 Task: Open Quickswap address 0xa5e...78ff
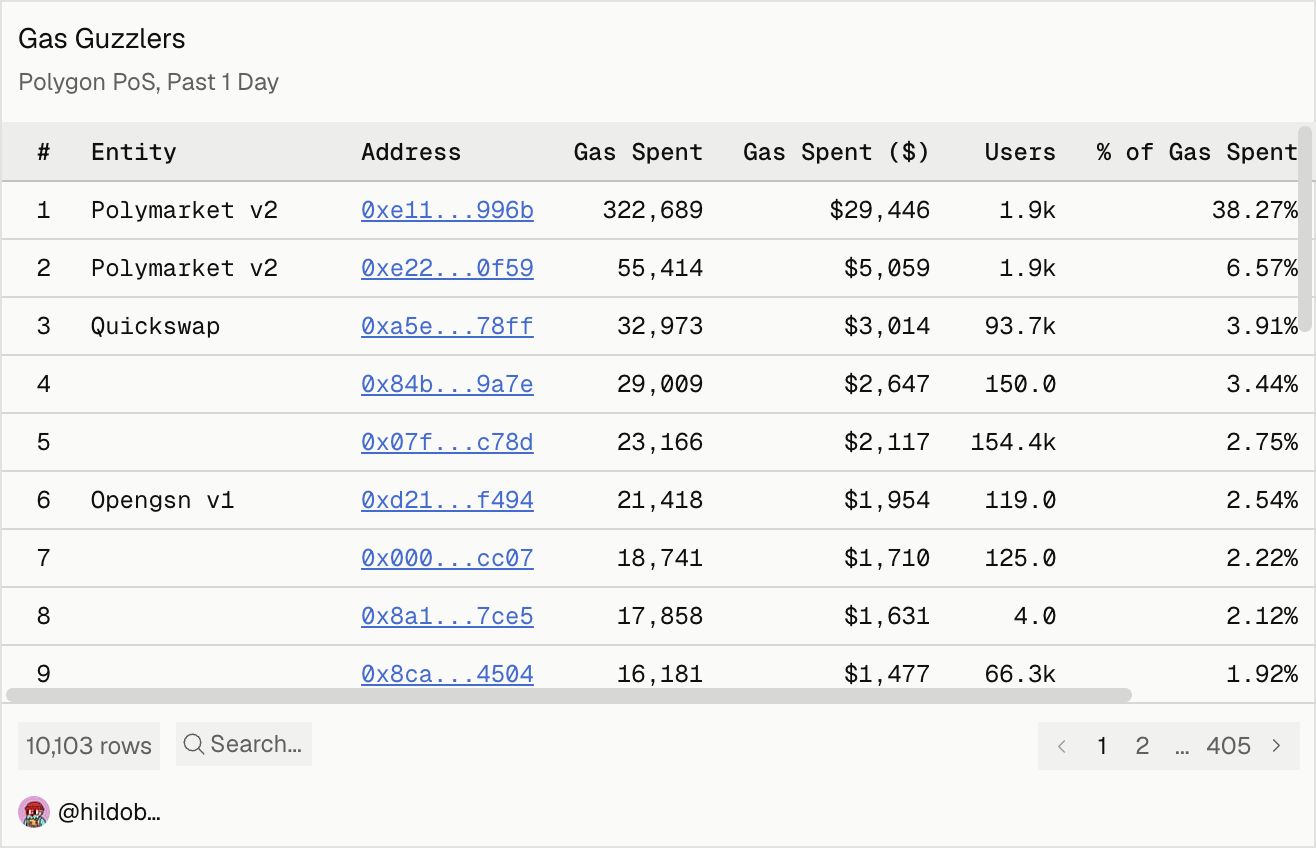coord(447,326)
